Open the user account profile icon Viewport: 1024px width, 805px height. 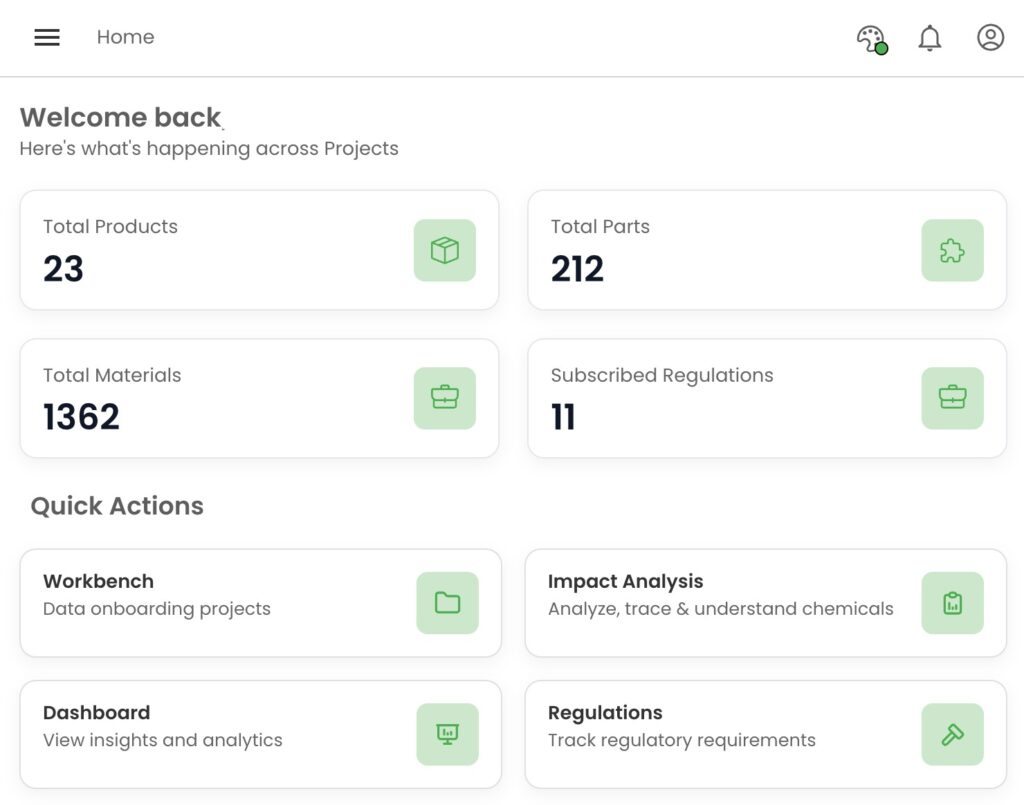990,38
